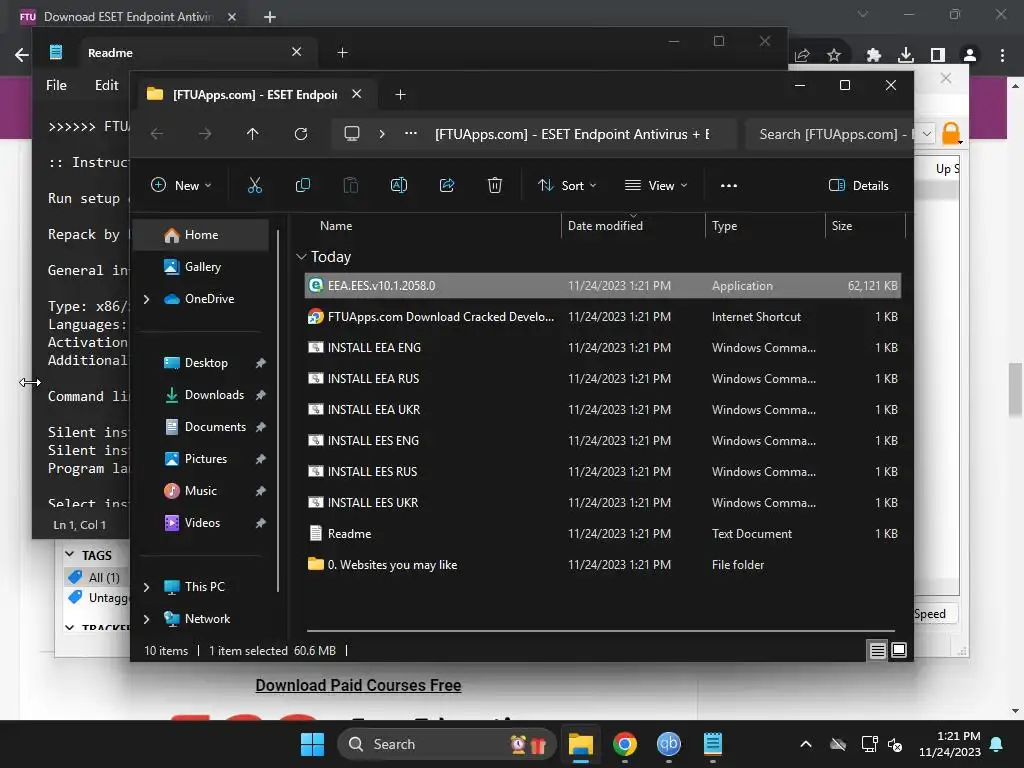Expand the Network tree node

[x=146, y=619]
